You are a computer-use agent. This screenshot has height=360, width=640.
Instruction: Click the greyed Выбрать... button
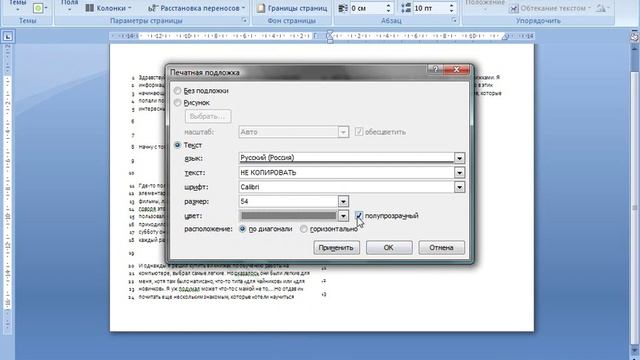click(208, 116)
